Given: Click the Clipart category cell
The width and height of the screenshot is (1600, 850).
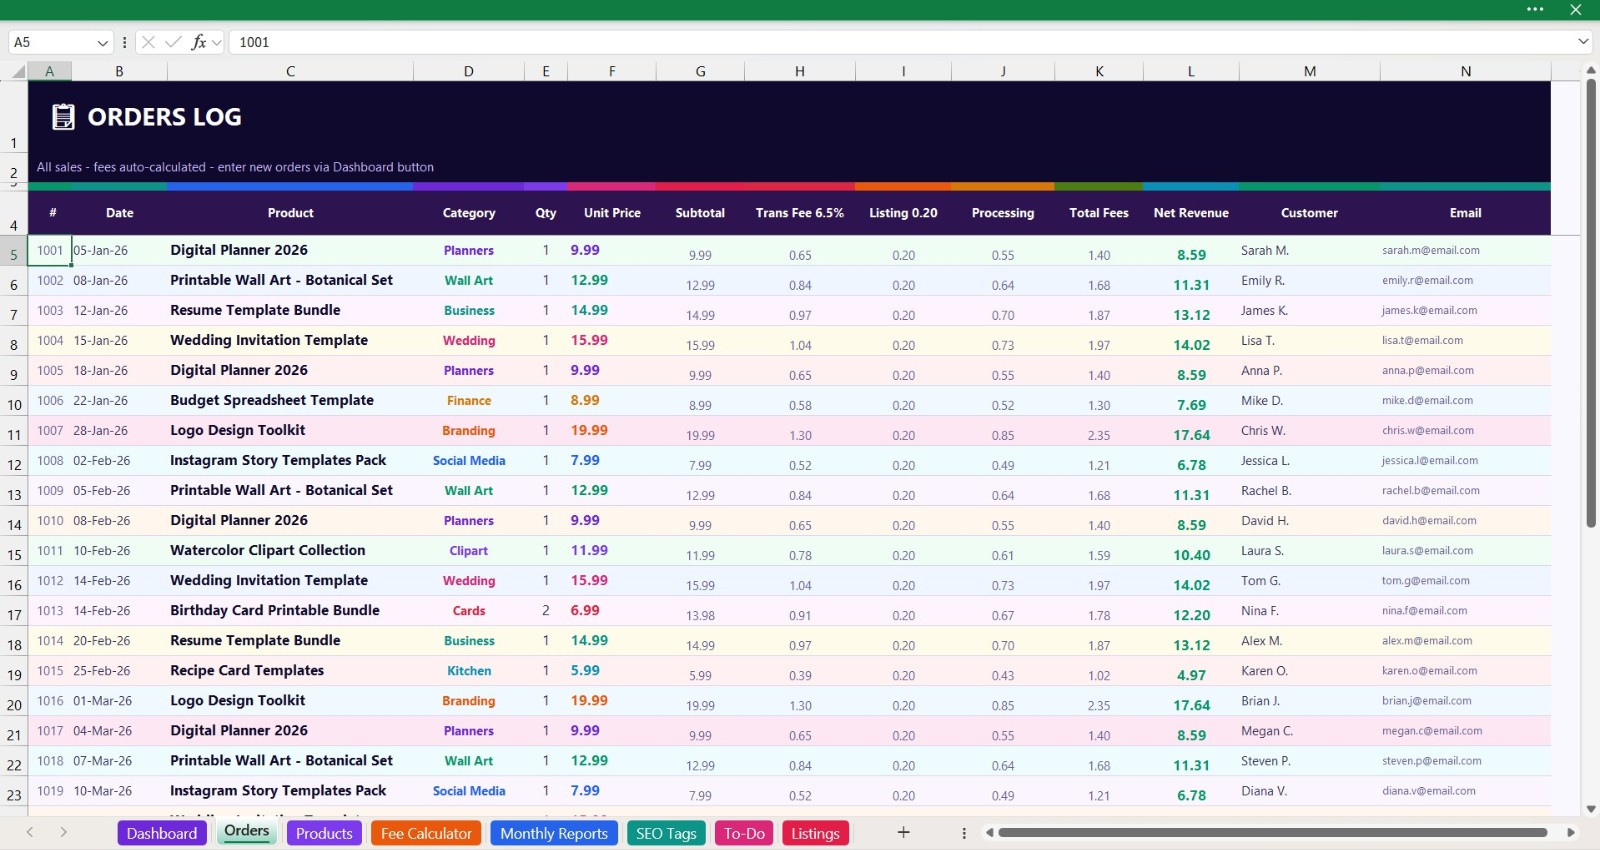Looking at the screenshot, I should coord(469,551).
